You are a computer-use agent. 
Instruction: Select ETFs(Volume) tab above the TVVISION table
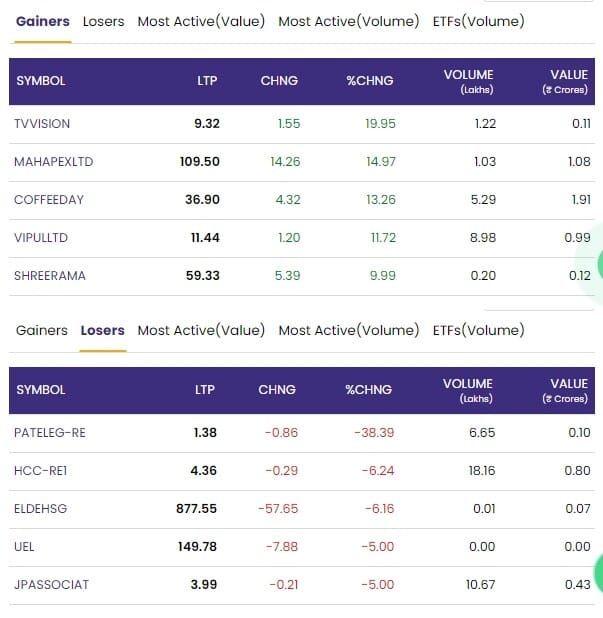pos(478,21)
